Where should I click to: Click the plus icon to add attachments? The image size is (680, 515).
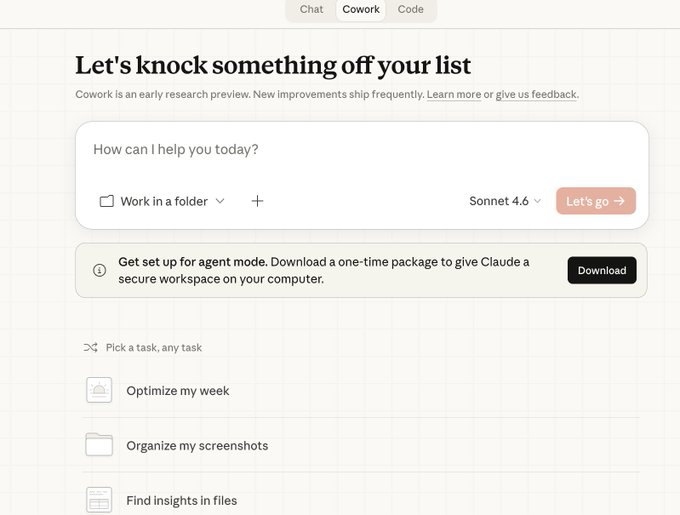[x=257, y=201]
